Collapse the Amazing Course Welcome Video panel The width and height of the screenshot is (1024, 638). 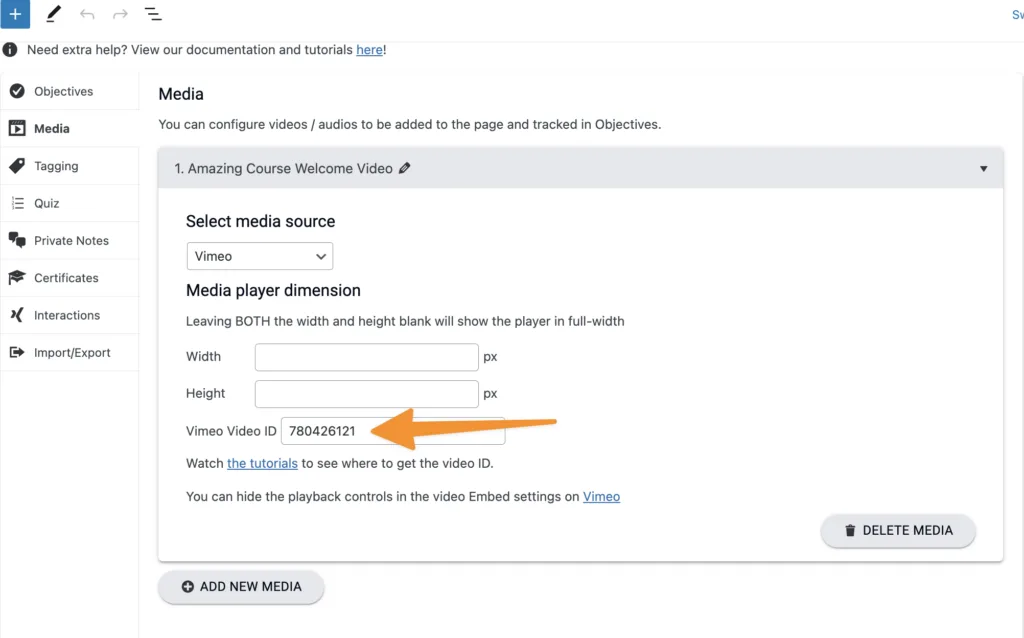click(983, 169)
